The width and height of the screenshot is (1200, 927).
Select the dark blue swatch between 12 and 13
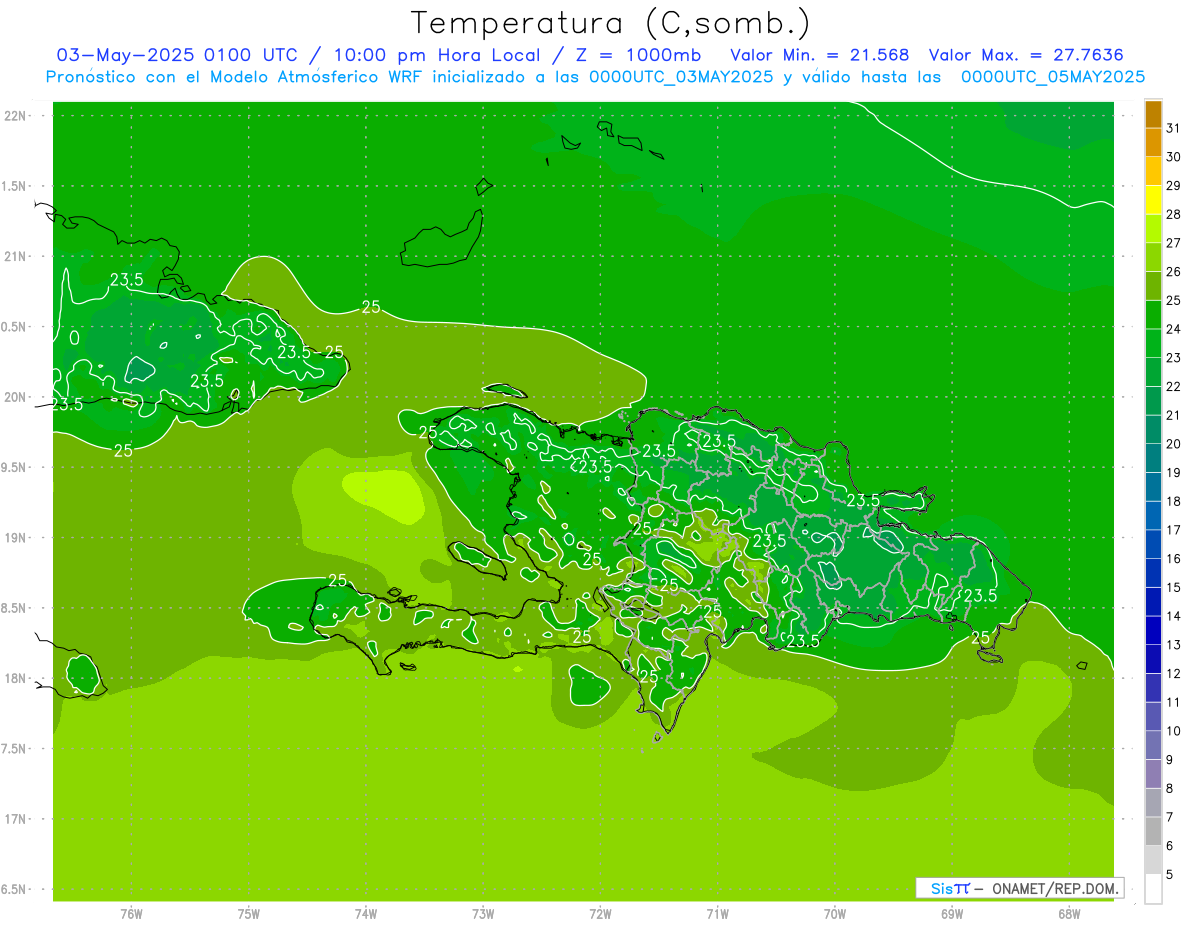(1153, 659)
